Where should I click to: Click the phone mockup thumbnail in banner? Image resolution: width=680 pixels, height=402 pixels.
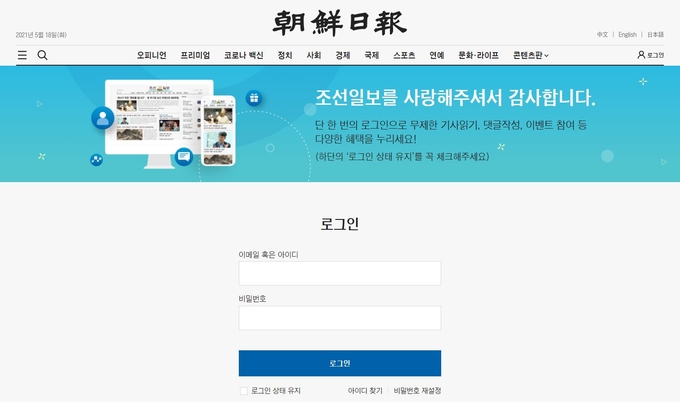pos(219,131)
